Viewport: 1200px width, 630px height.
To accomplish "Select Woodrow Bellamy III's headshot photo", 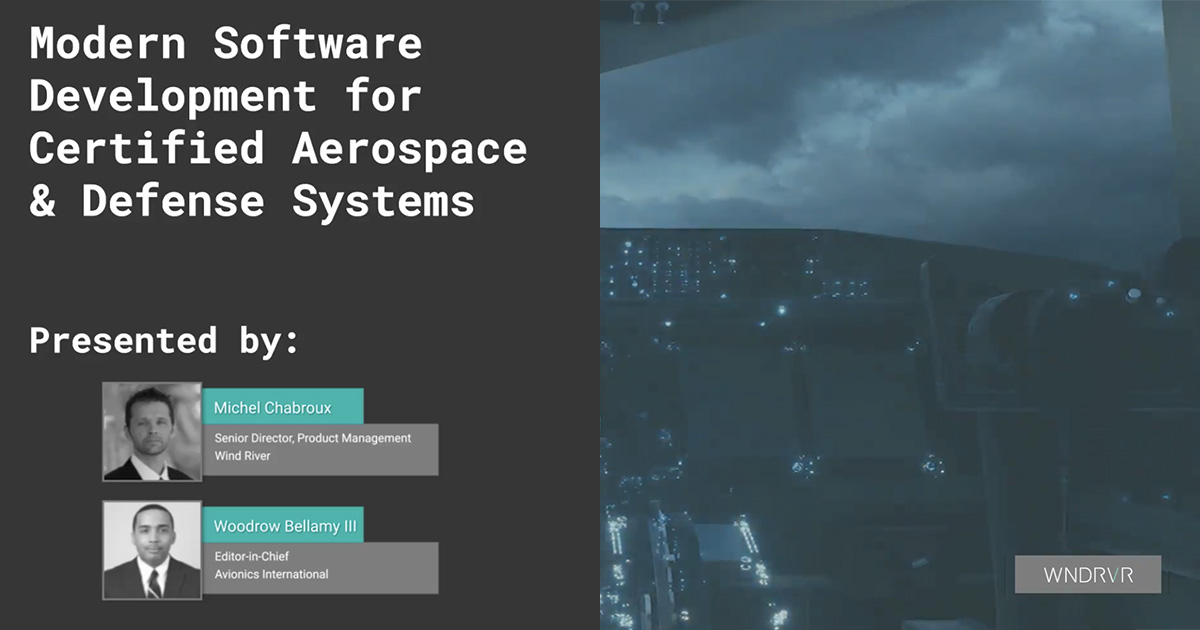I will tap(150, 550).
